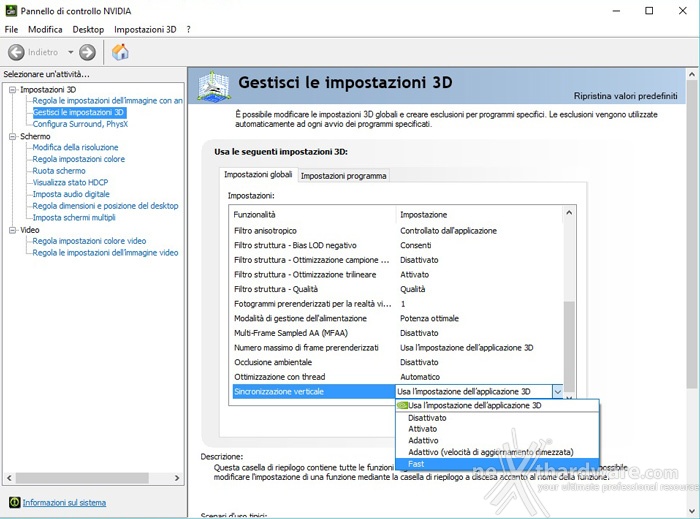Select Modalità di gestione dell'alimentazione row

[x=396, y=319]
